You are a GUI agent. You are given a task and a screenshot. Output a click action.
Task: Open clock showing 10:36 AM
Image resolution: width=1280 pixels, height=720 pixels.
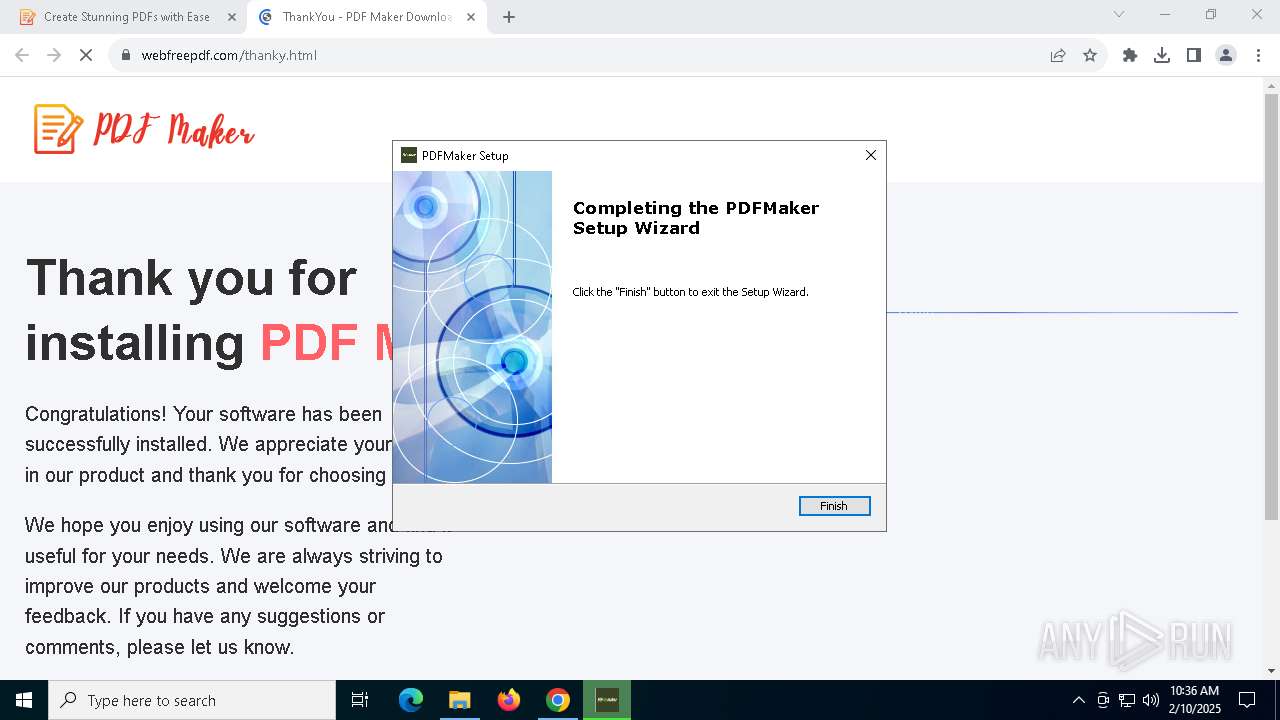pos(1194,700)
